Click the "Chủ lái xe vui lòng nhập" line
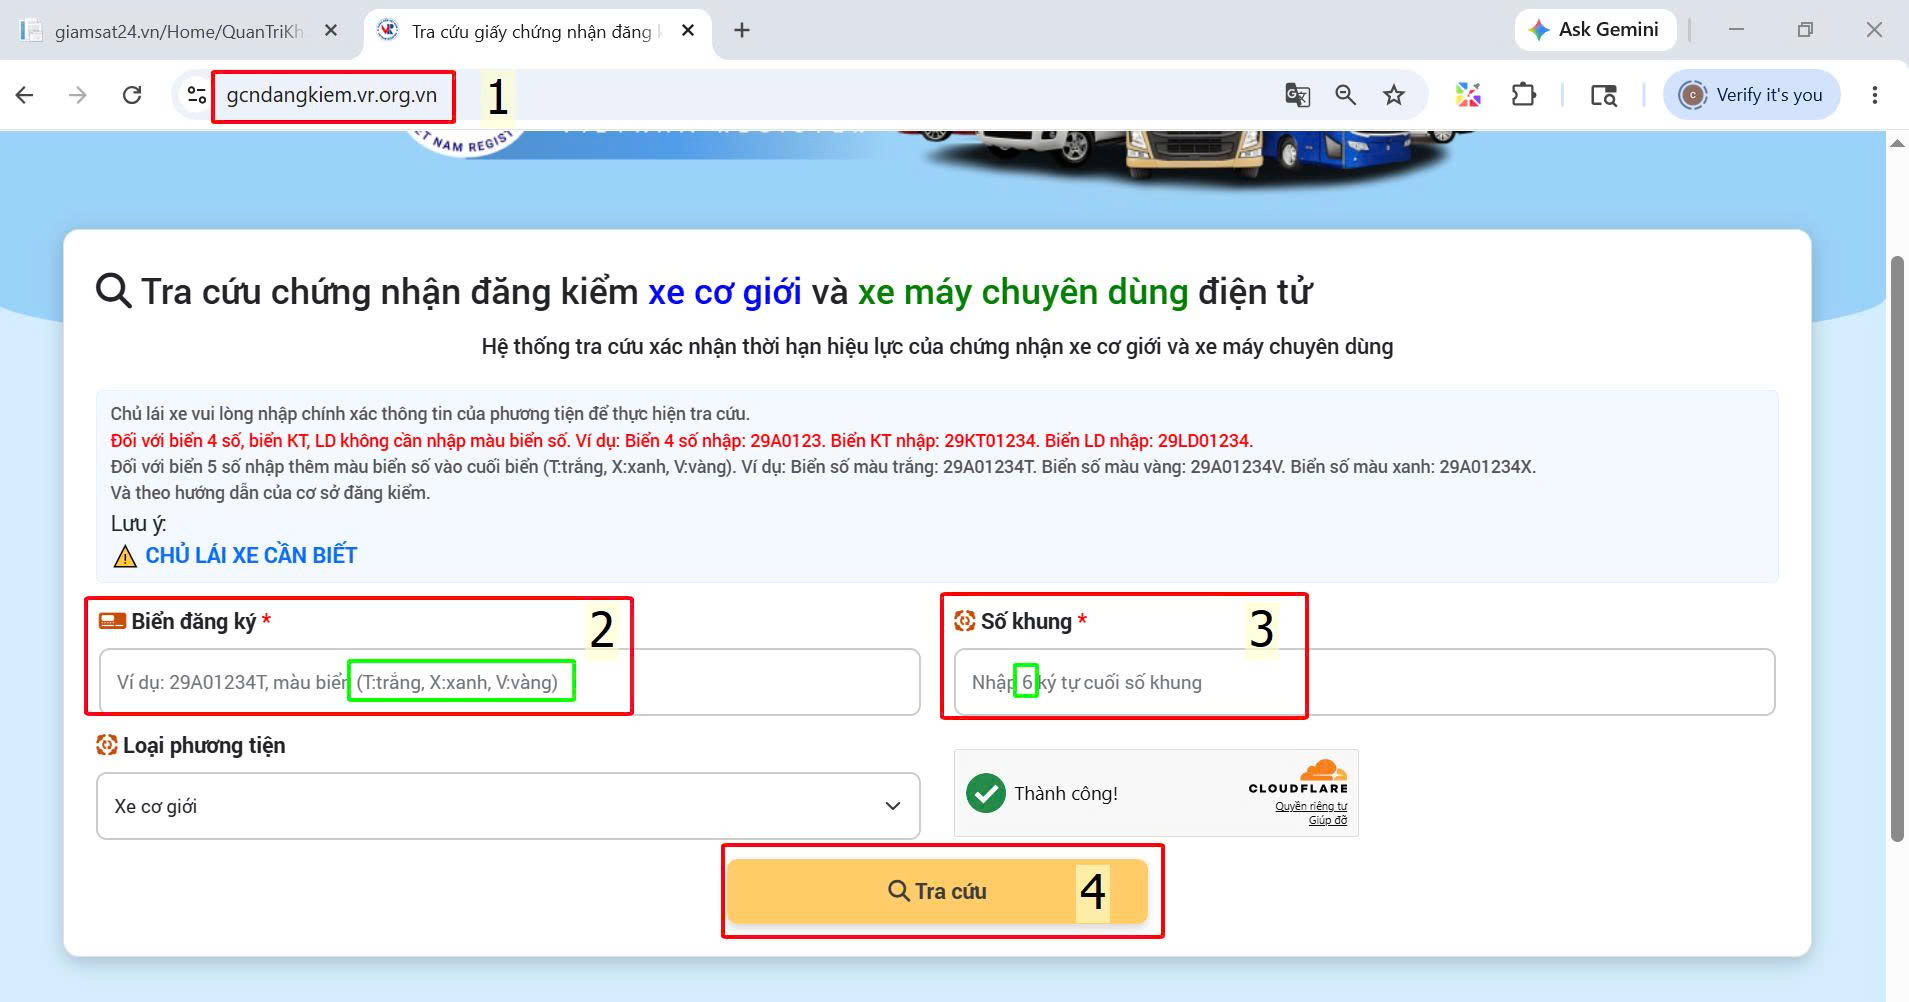1909x1002 pixels. tap(430, 414)
